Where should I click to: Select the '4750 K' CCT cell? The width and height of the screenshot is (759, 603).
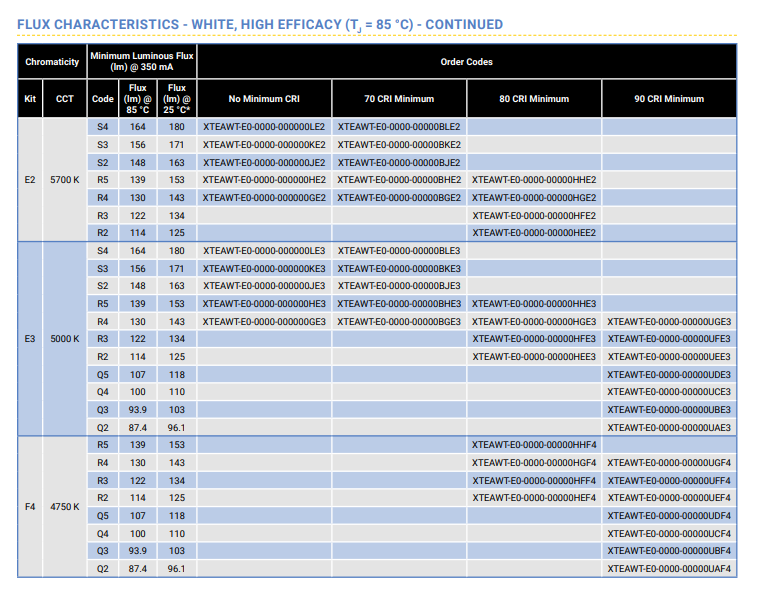[65, 507]
